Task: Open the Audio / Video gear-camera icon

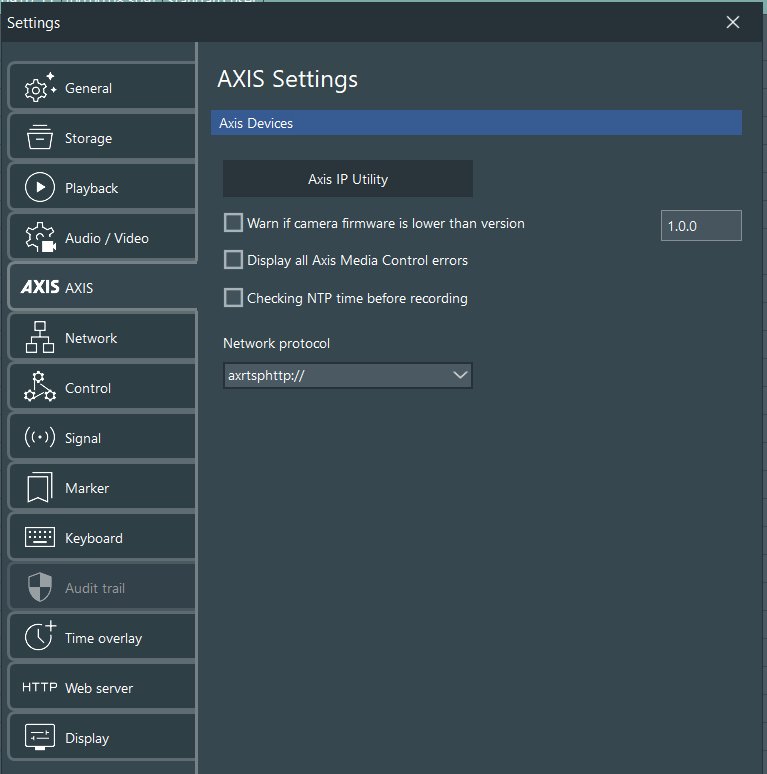Action: click(x=40, y=237)
